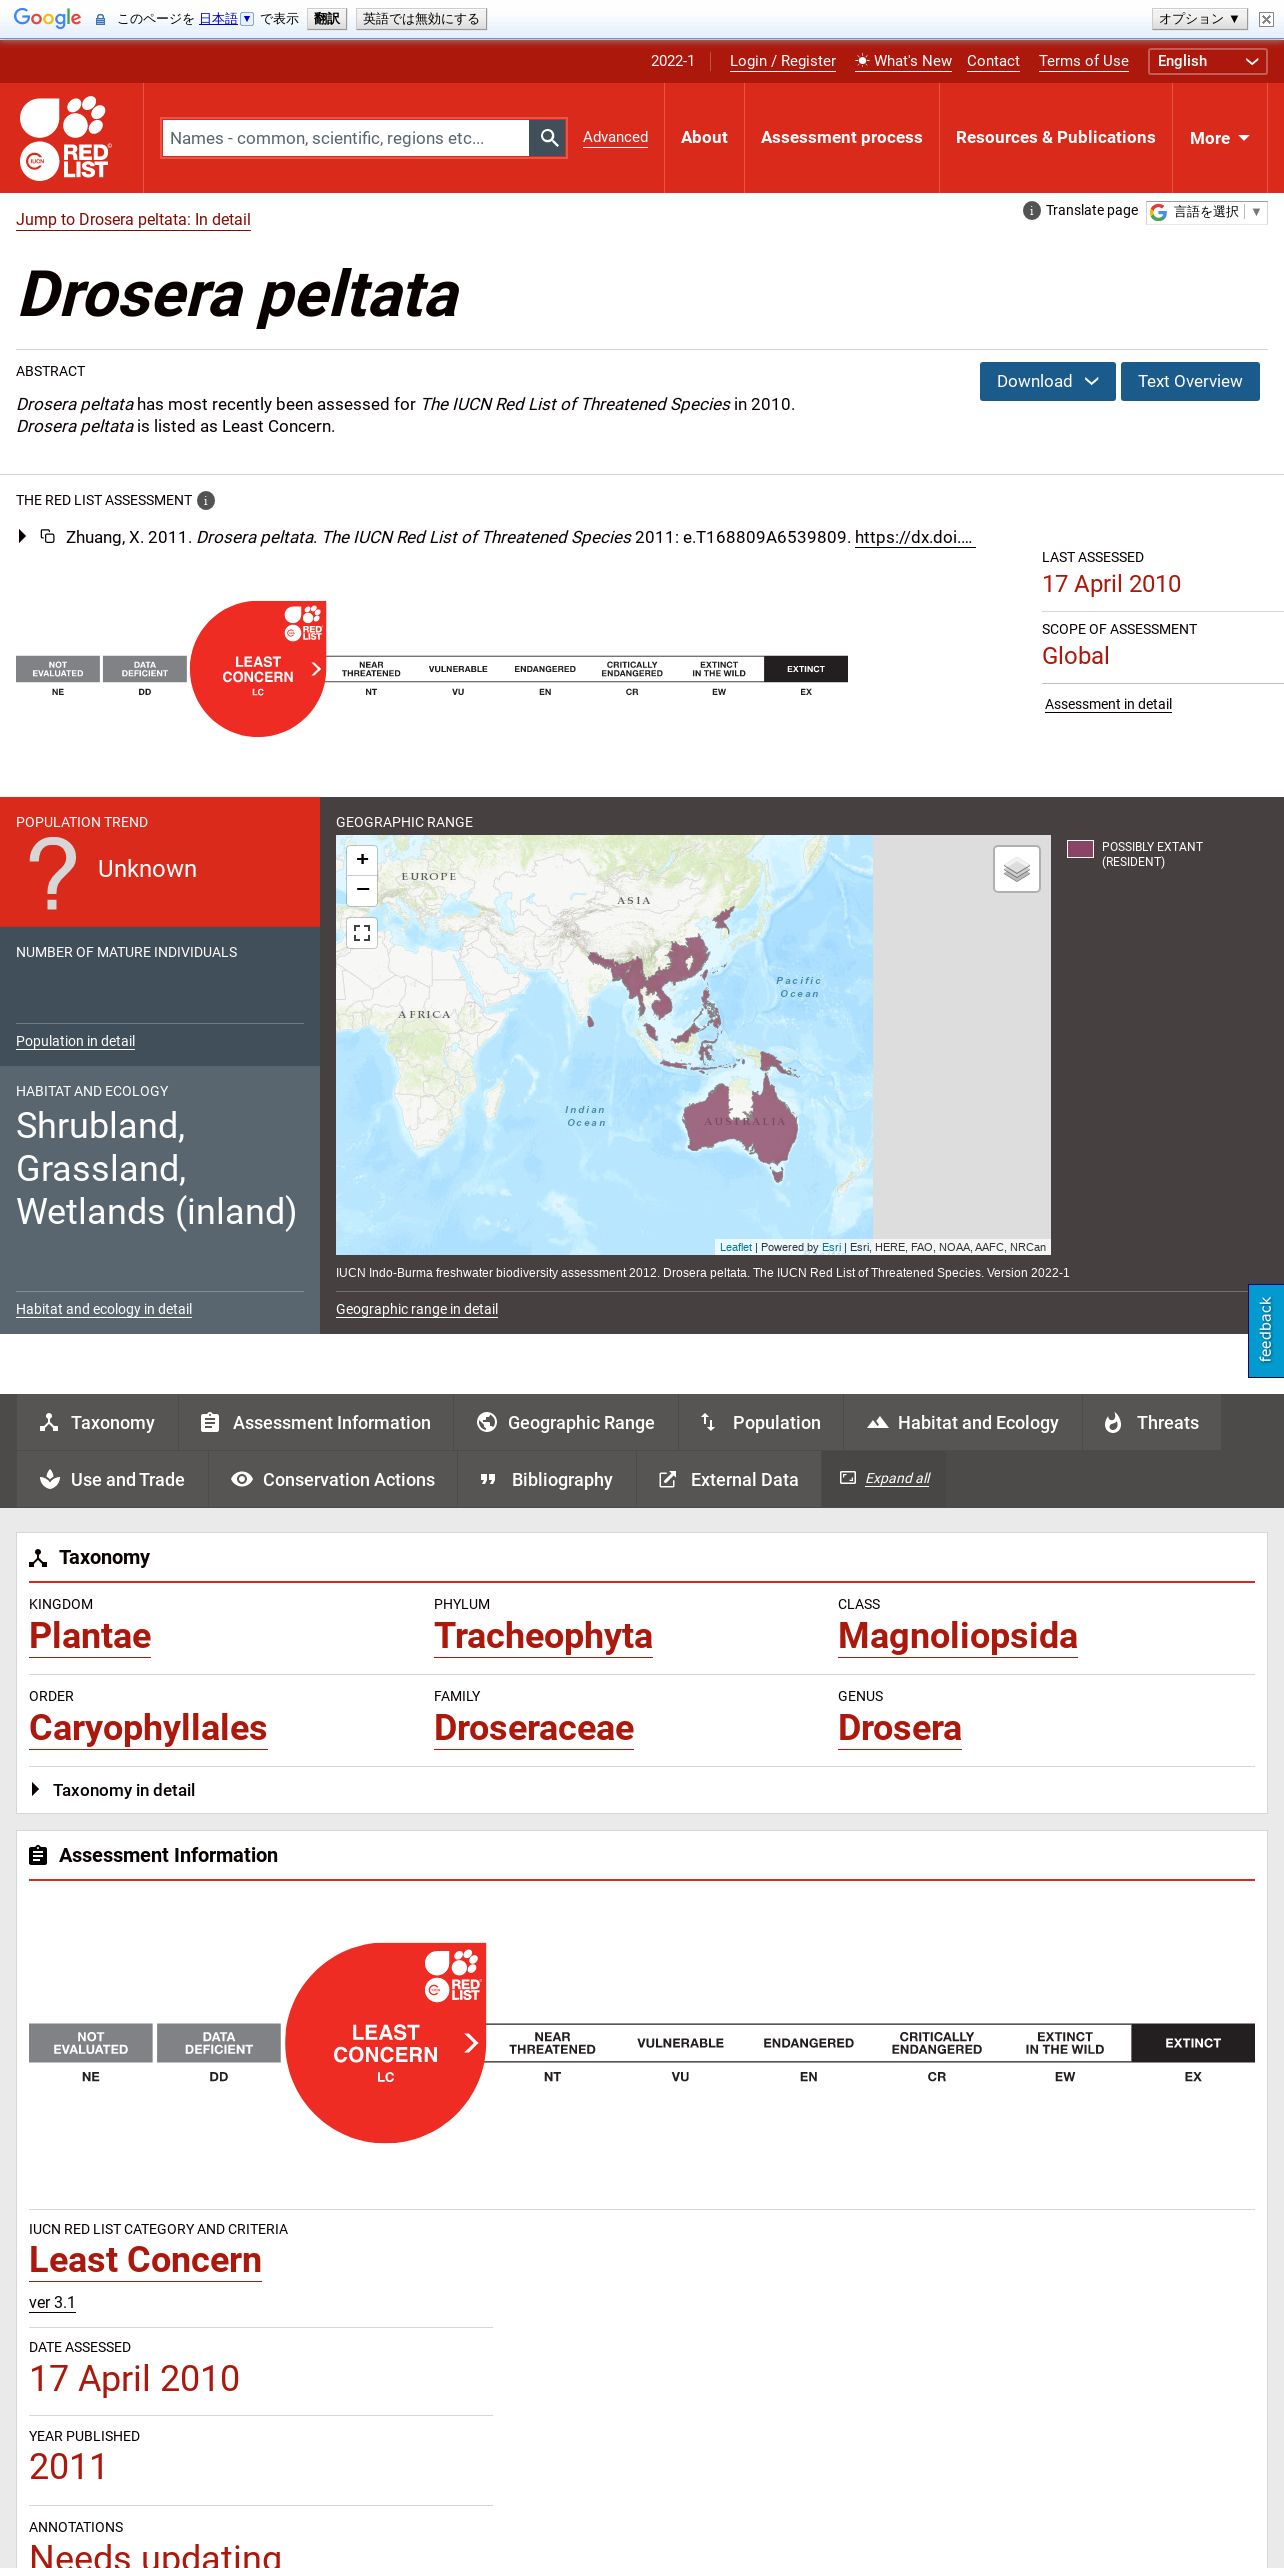Zoom out on the geographic range map
The image size is (1284, 2568).
(x=362, y=889)
